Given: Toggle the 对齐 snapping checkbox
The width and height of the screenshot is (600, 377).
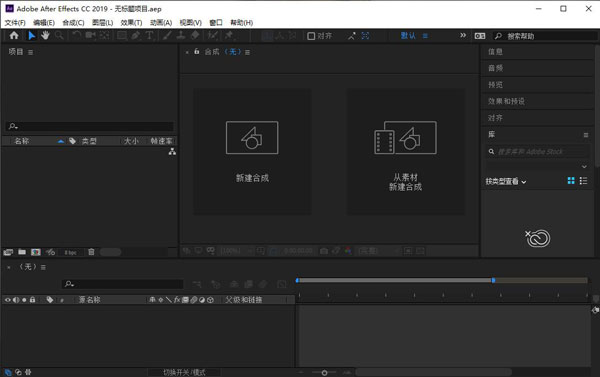Looking at the screenshot, I should [x=311, y=36].
